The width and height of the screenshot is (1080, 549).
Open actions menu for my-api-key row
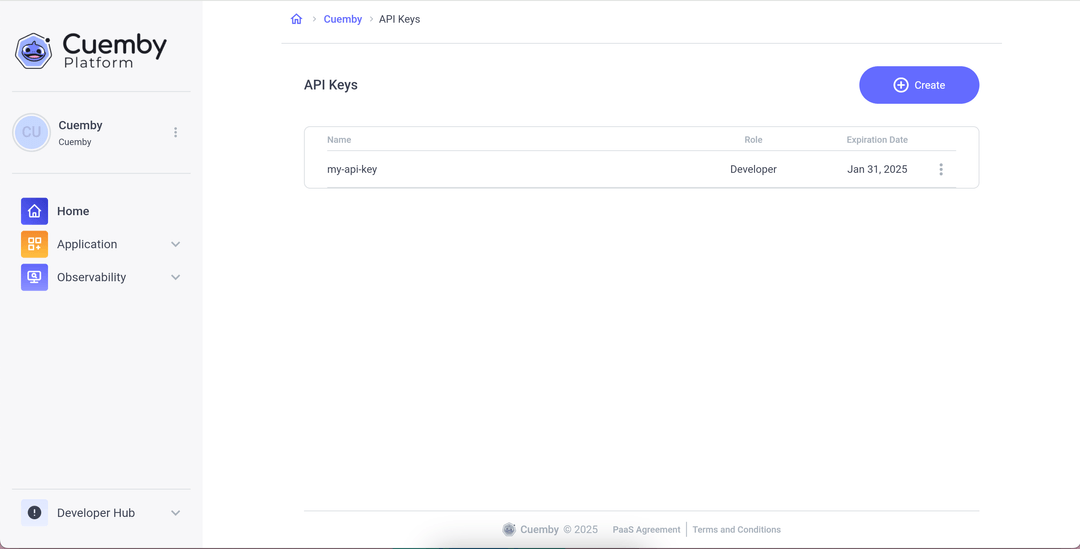(x=941, y=169)
